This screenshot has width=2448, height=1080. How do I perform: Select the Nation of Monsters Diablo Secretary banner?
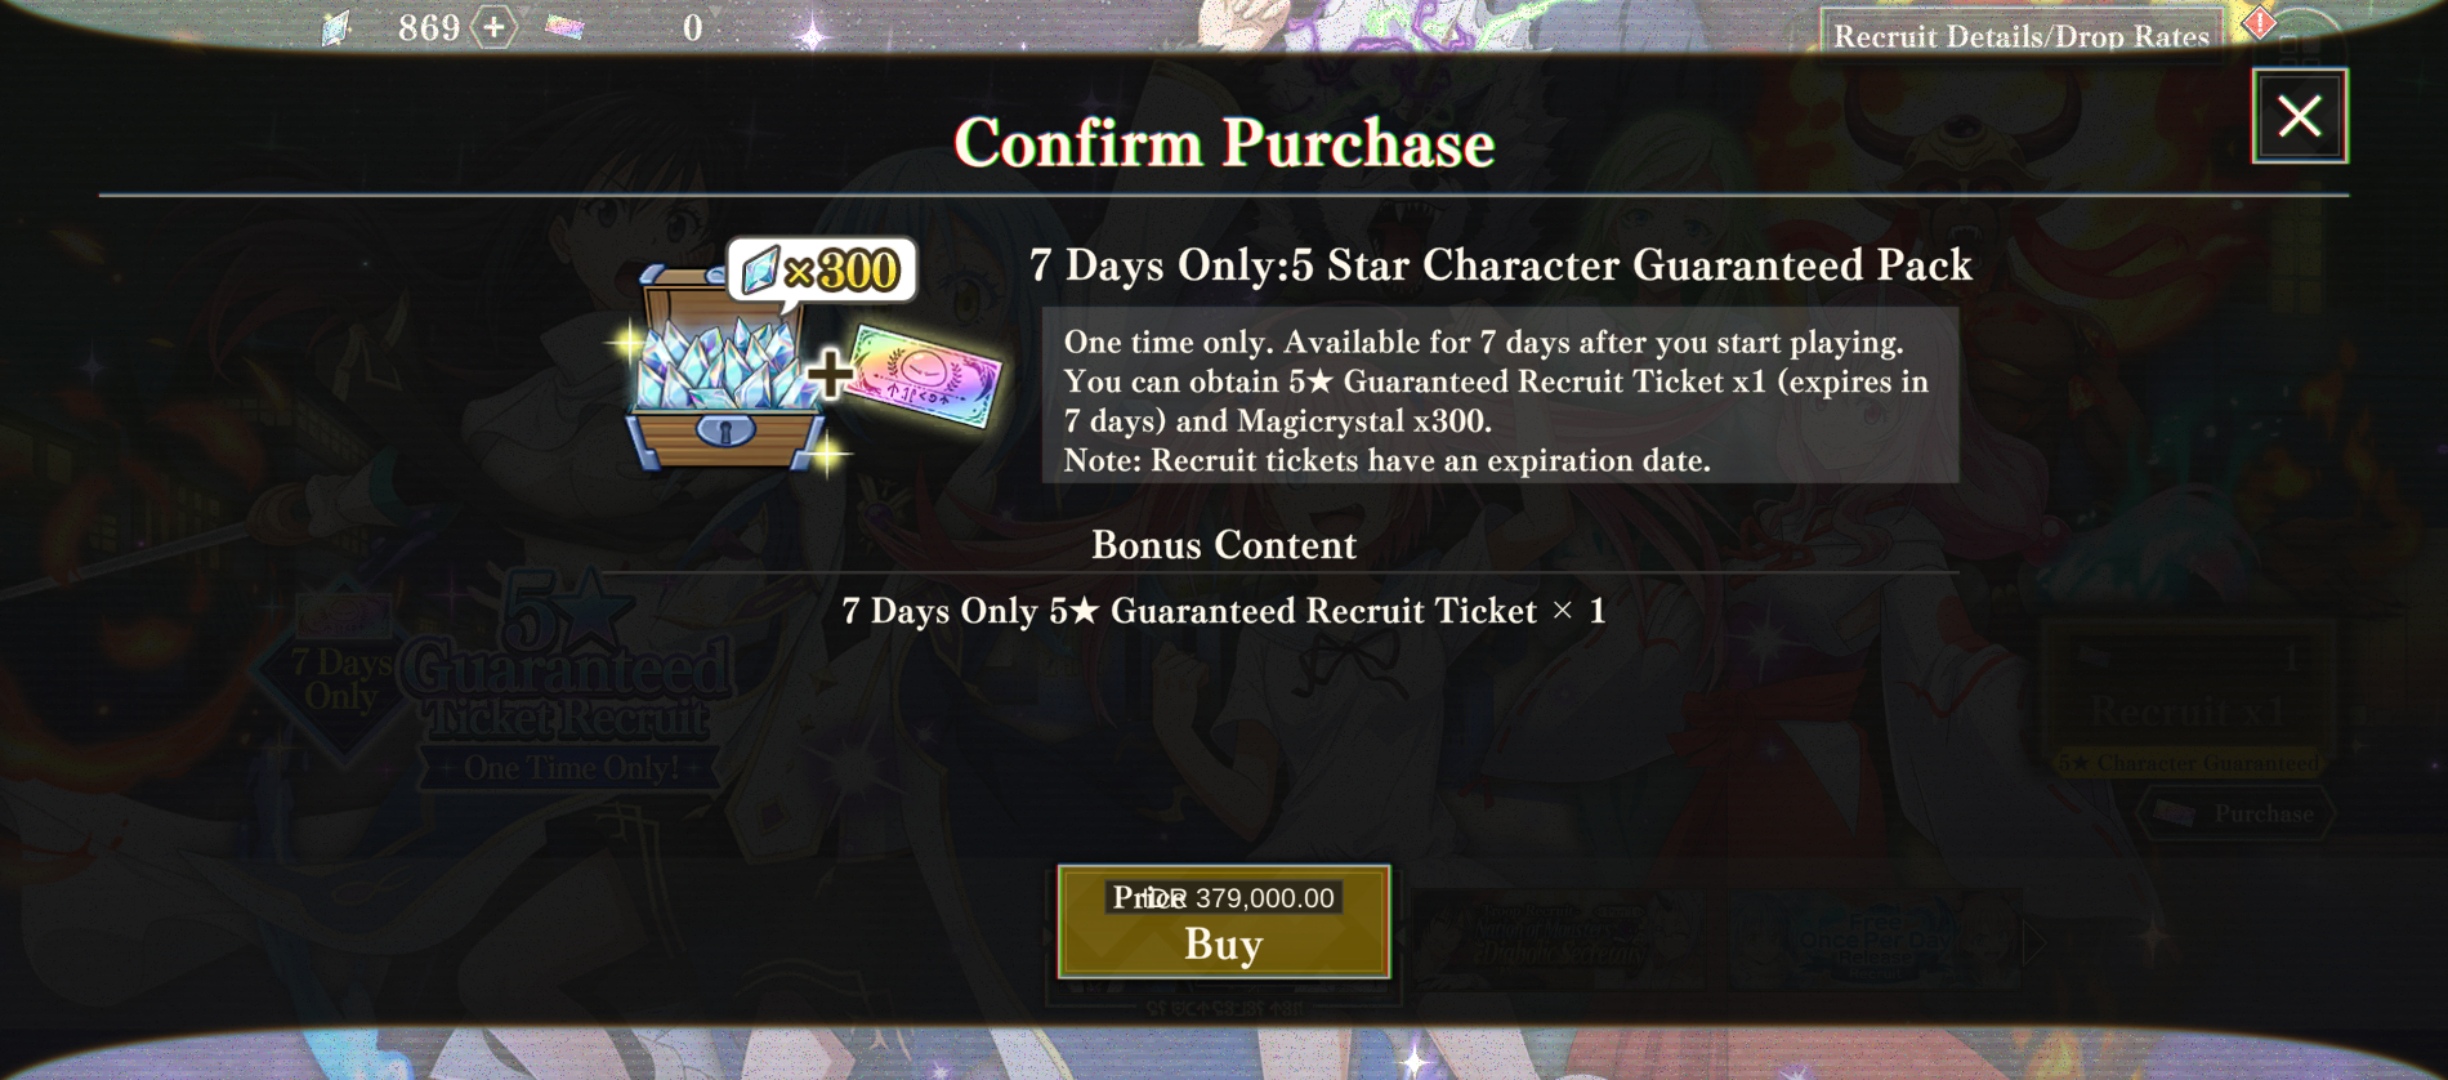tap(1560, 940)
